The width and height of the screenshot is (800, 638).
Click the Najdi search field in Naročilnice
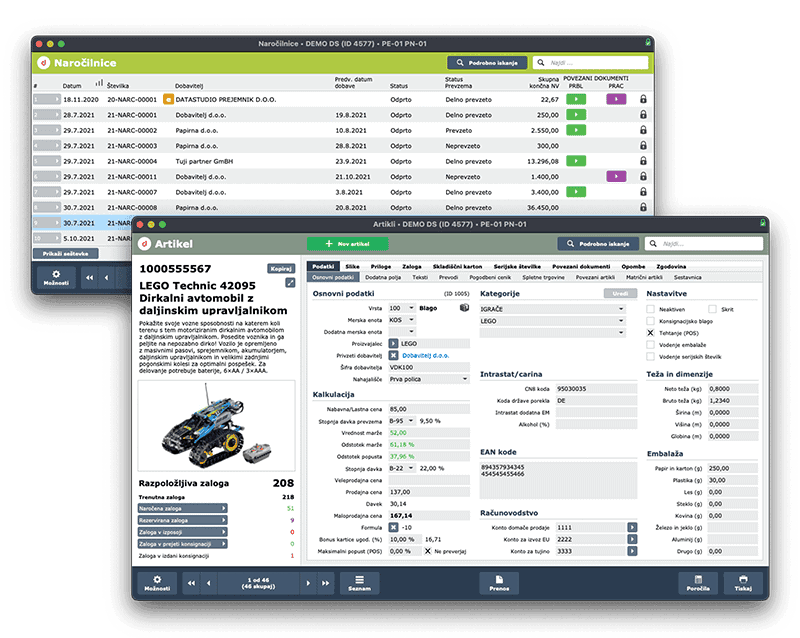pyautogui.click(x=594, y=62)
